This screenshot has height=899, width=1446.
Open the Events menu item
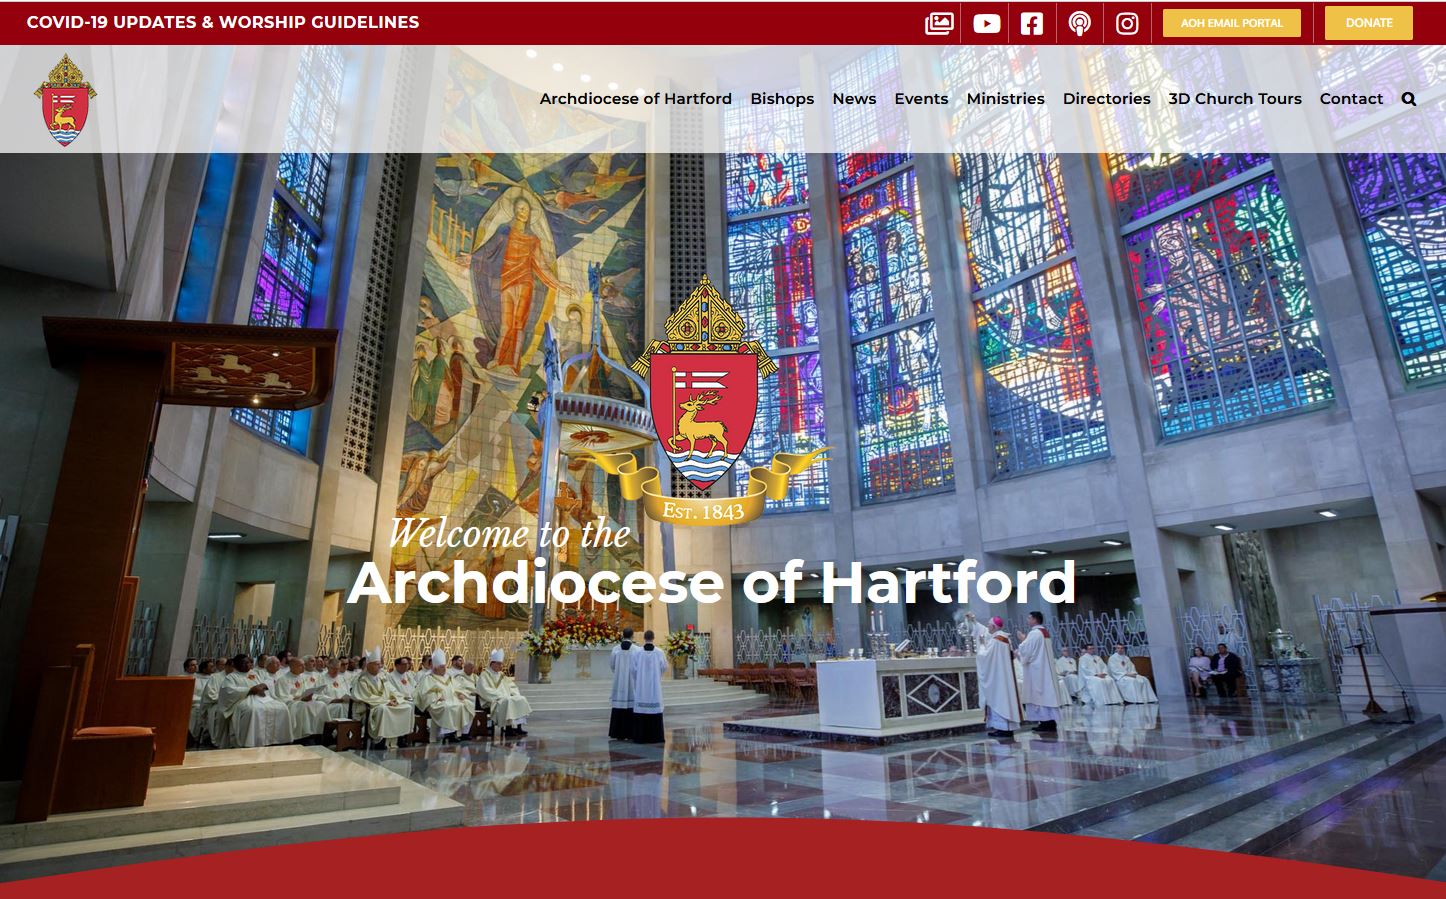[x=921, y=98]
